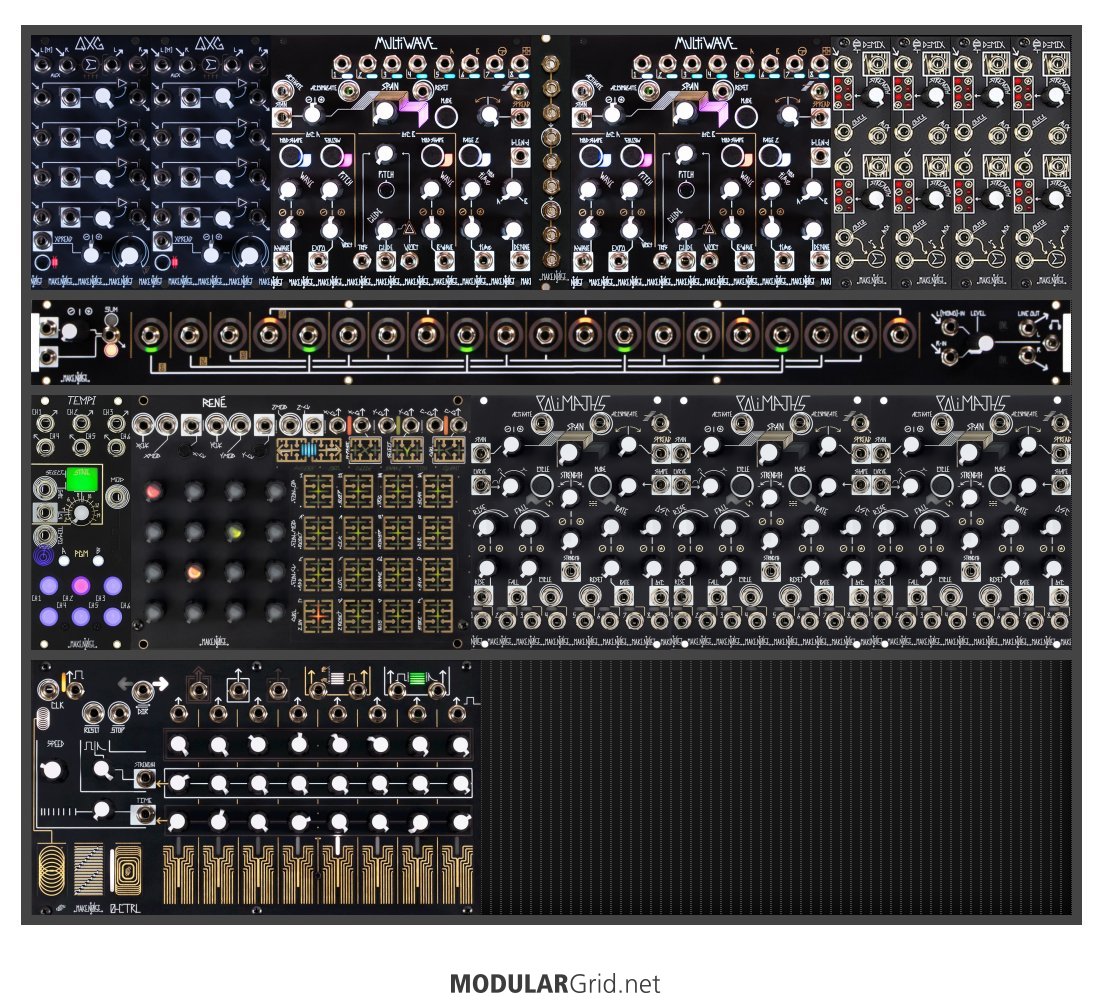1112x1005 pixels.
Task: Tap the 0-CTRL striped diagonal touch plate
Action: (x=88, y=869)
